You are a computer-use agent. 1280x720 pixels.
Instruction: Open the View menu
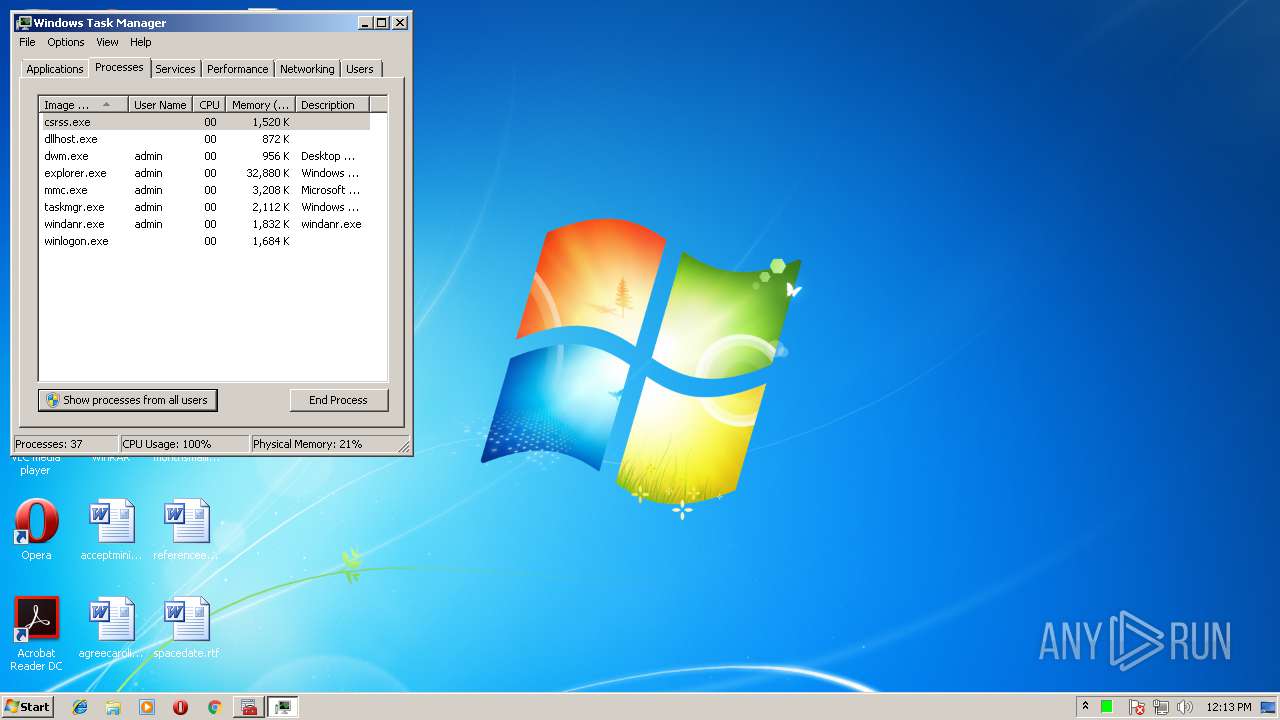pyautogui.click(x=107, y=42)
